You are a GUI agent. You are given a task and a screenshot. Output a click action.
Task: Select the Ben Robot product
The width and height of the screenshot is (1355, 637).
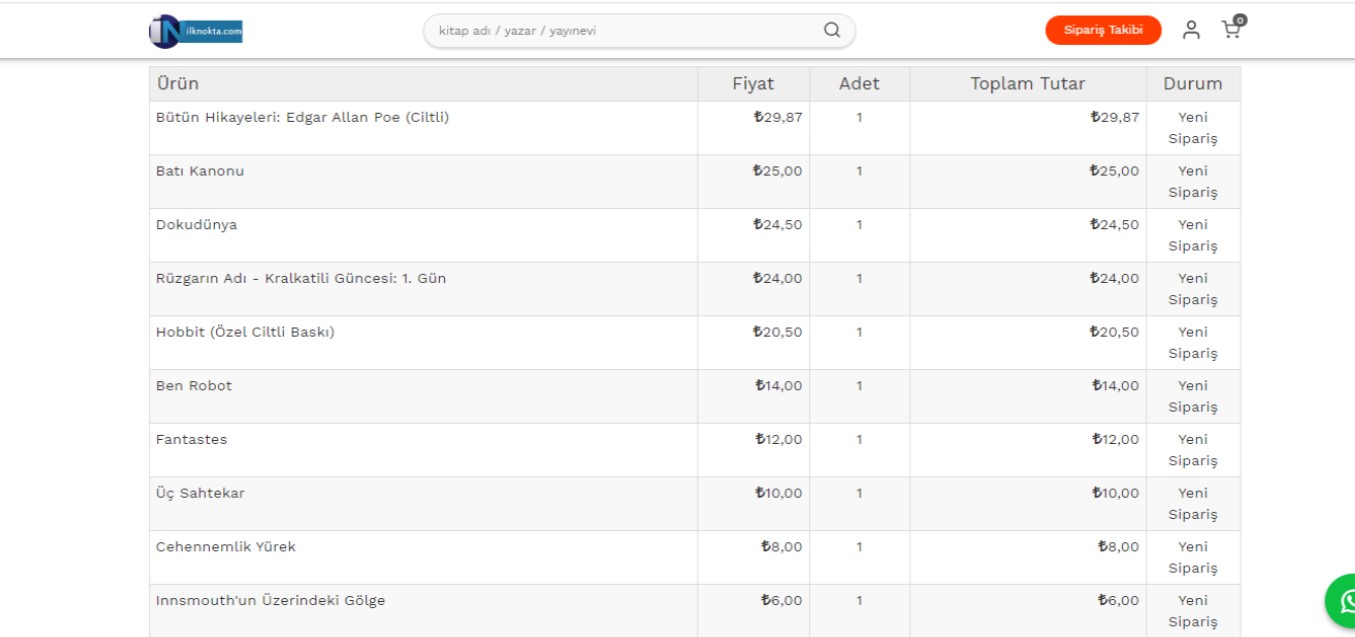pyautogui.click(x=194, y=386)
